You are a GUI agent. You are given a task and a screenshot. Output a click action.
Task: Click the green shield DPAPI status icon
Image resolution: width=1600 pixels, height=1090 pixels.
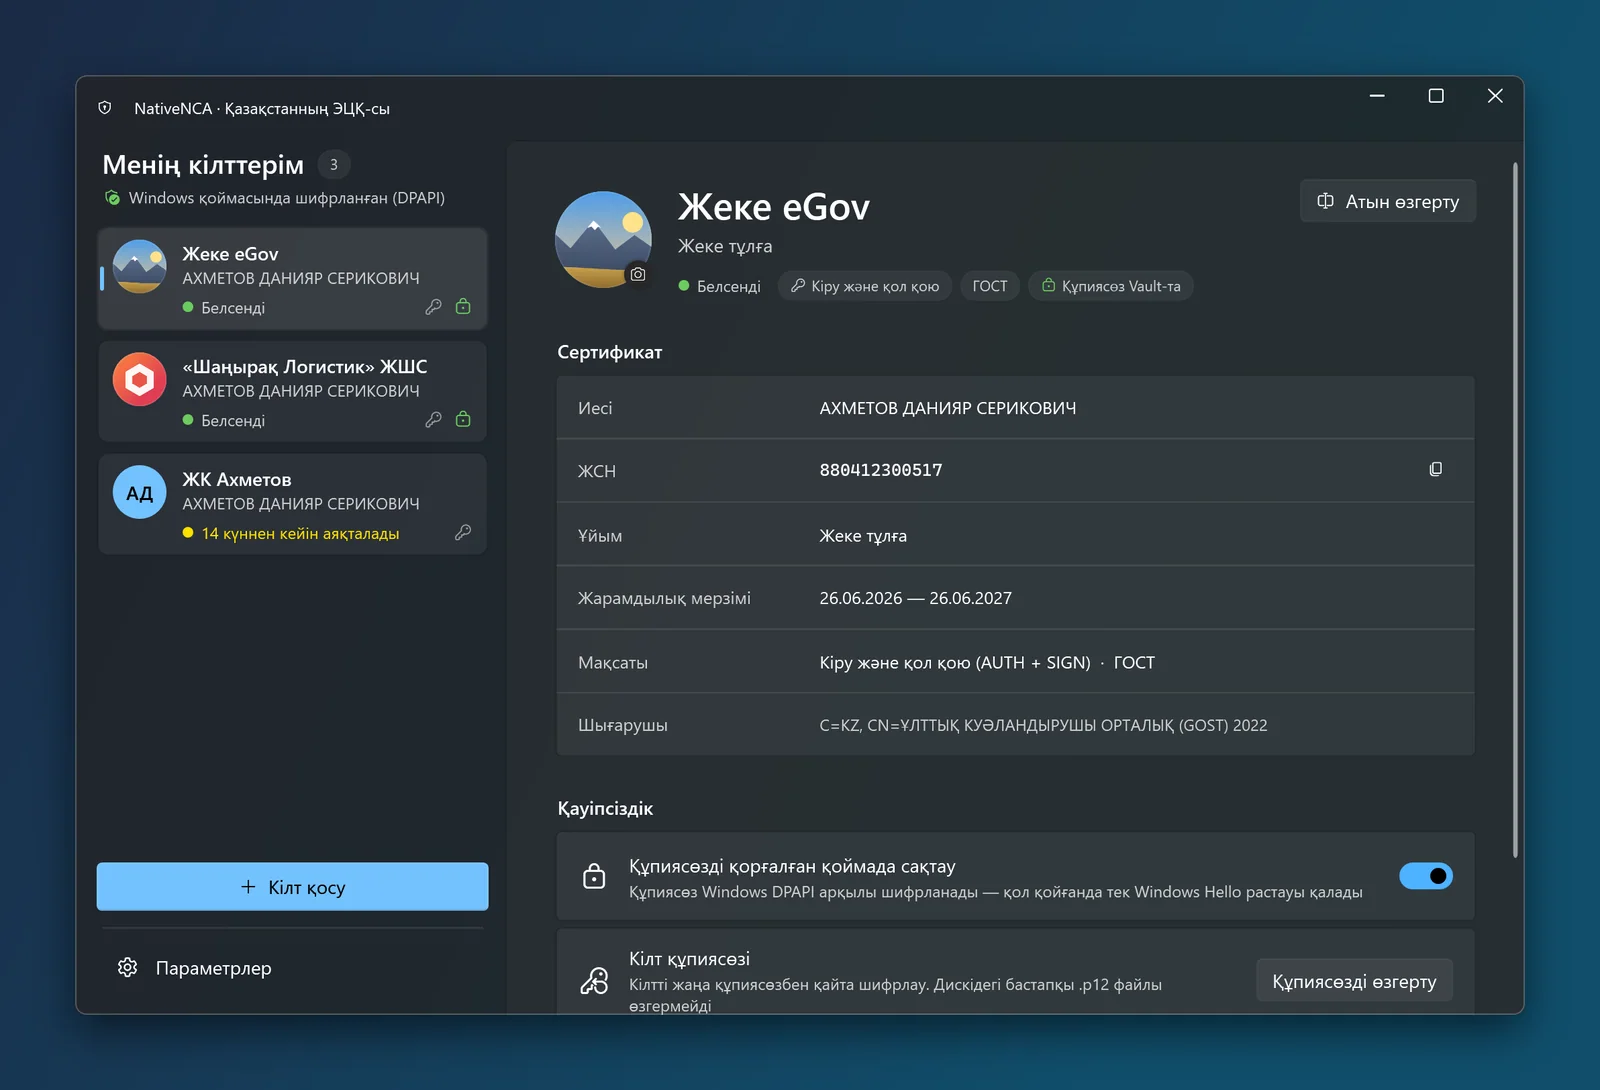click(x=113, y=198)
